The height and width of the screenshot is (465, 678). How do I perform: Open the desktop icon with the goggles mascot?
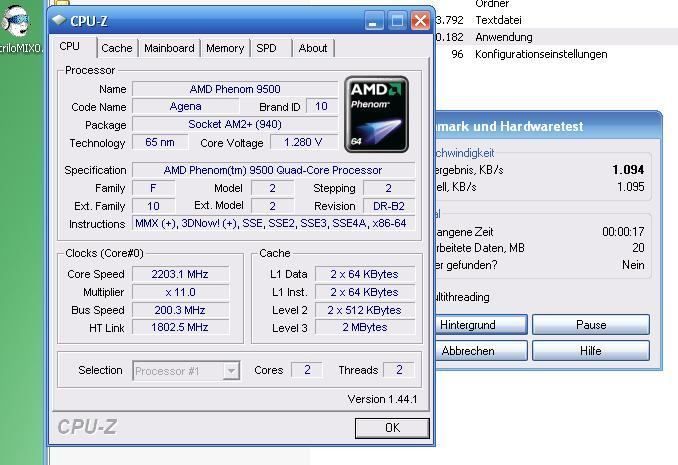point(16,22)
